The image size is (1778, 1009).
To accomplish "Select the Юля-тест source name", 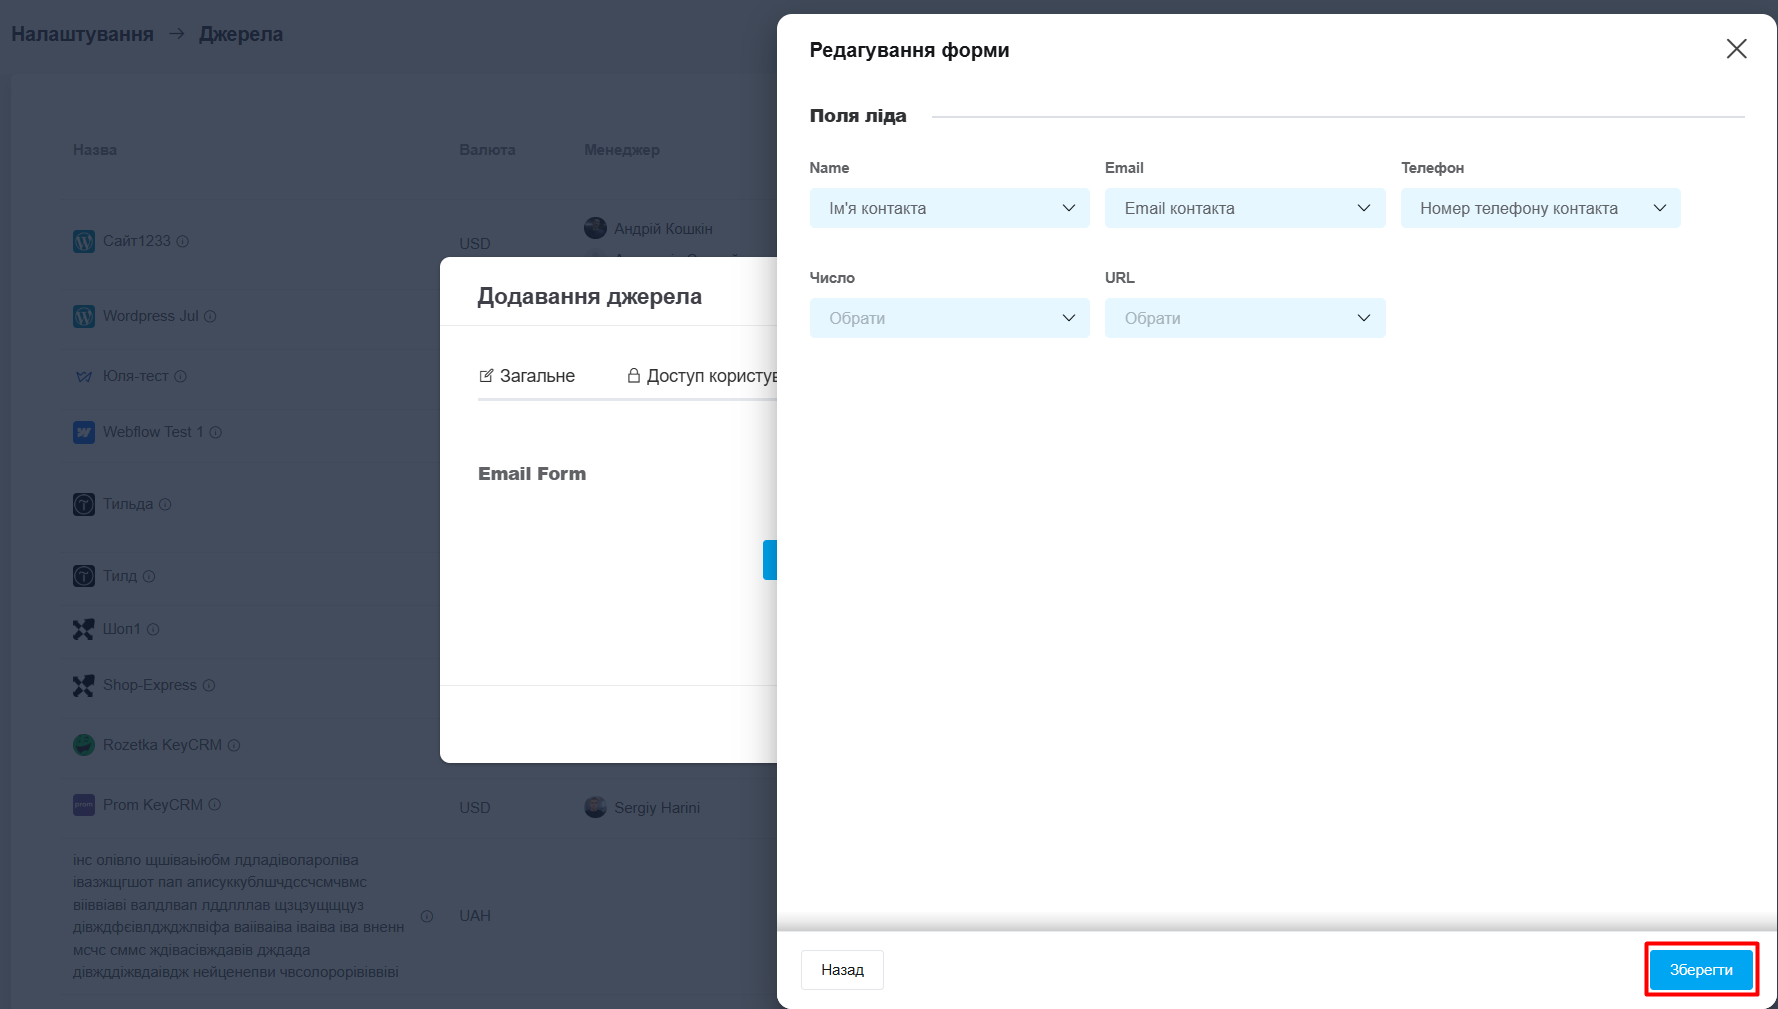I will coord(136,376).
